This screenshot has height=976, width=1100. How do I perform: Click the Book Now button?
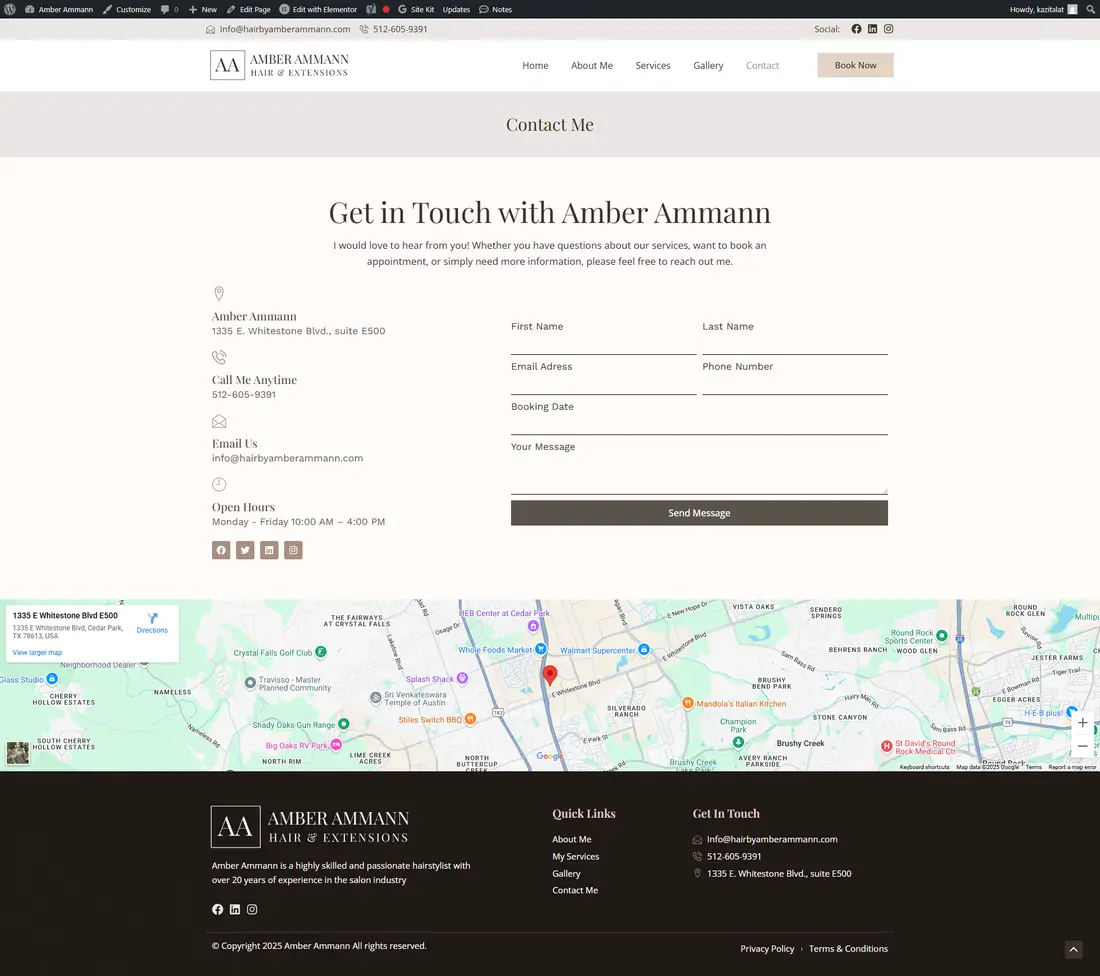[x=855, y=65]
